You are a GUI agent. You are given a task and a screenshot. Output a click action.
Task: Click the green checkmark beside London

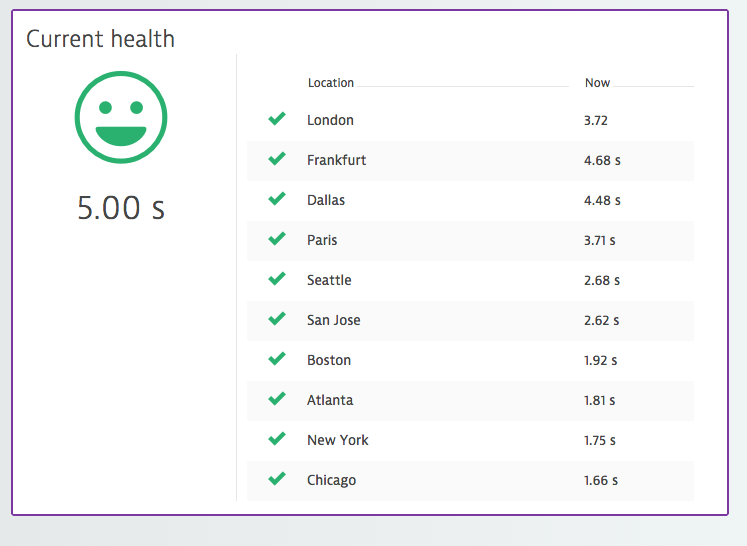click(x=277, y=118)
